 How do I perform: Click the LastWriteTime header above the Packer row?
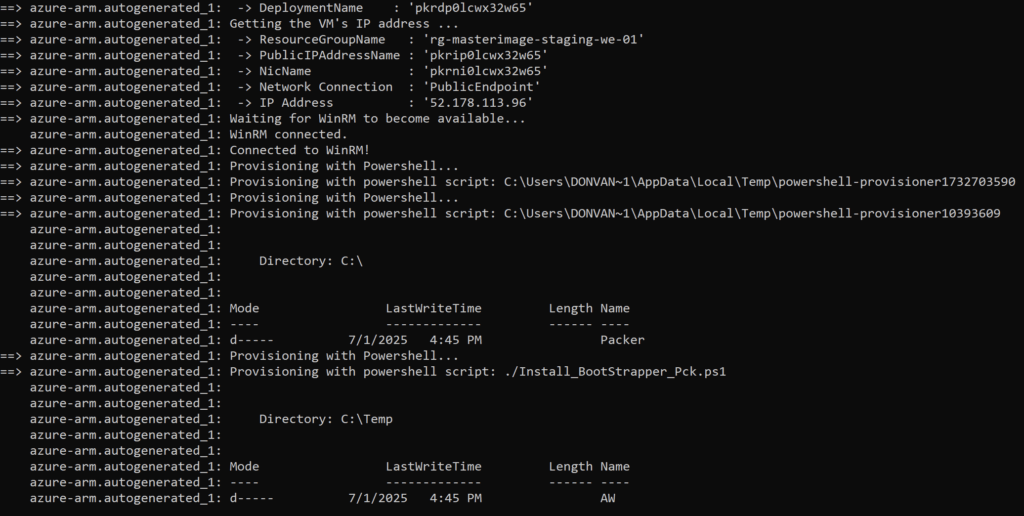click(x=433, y=309)
